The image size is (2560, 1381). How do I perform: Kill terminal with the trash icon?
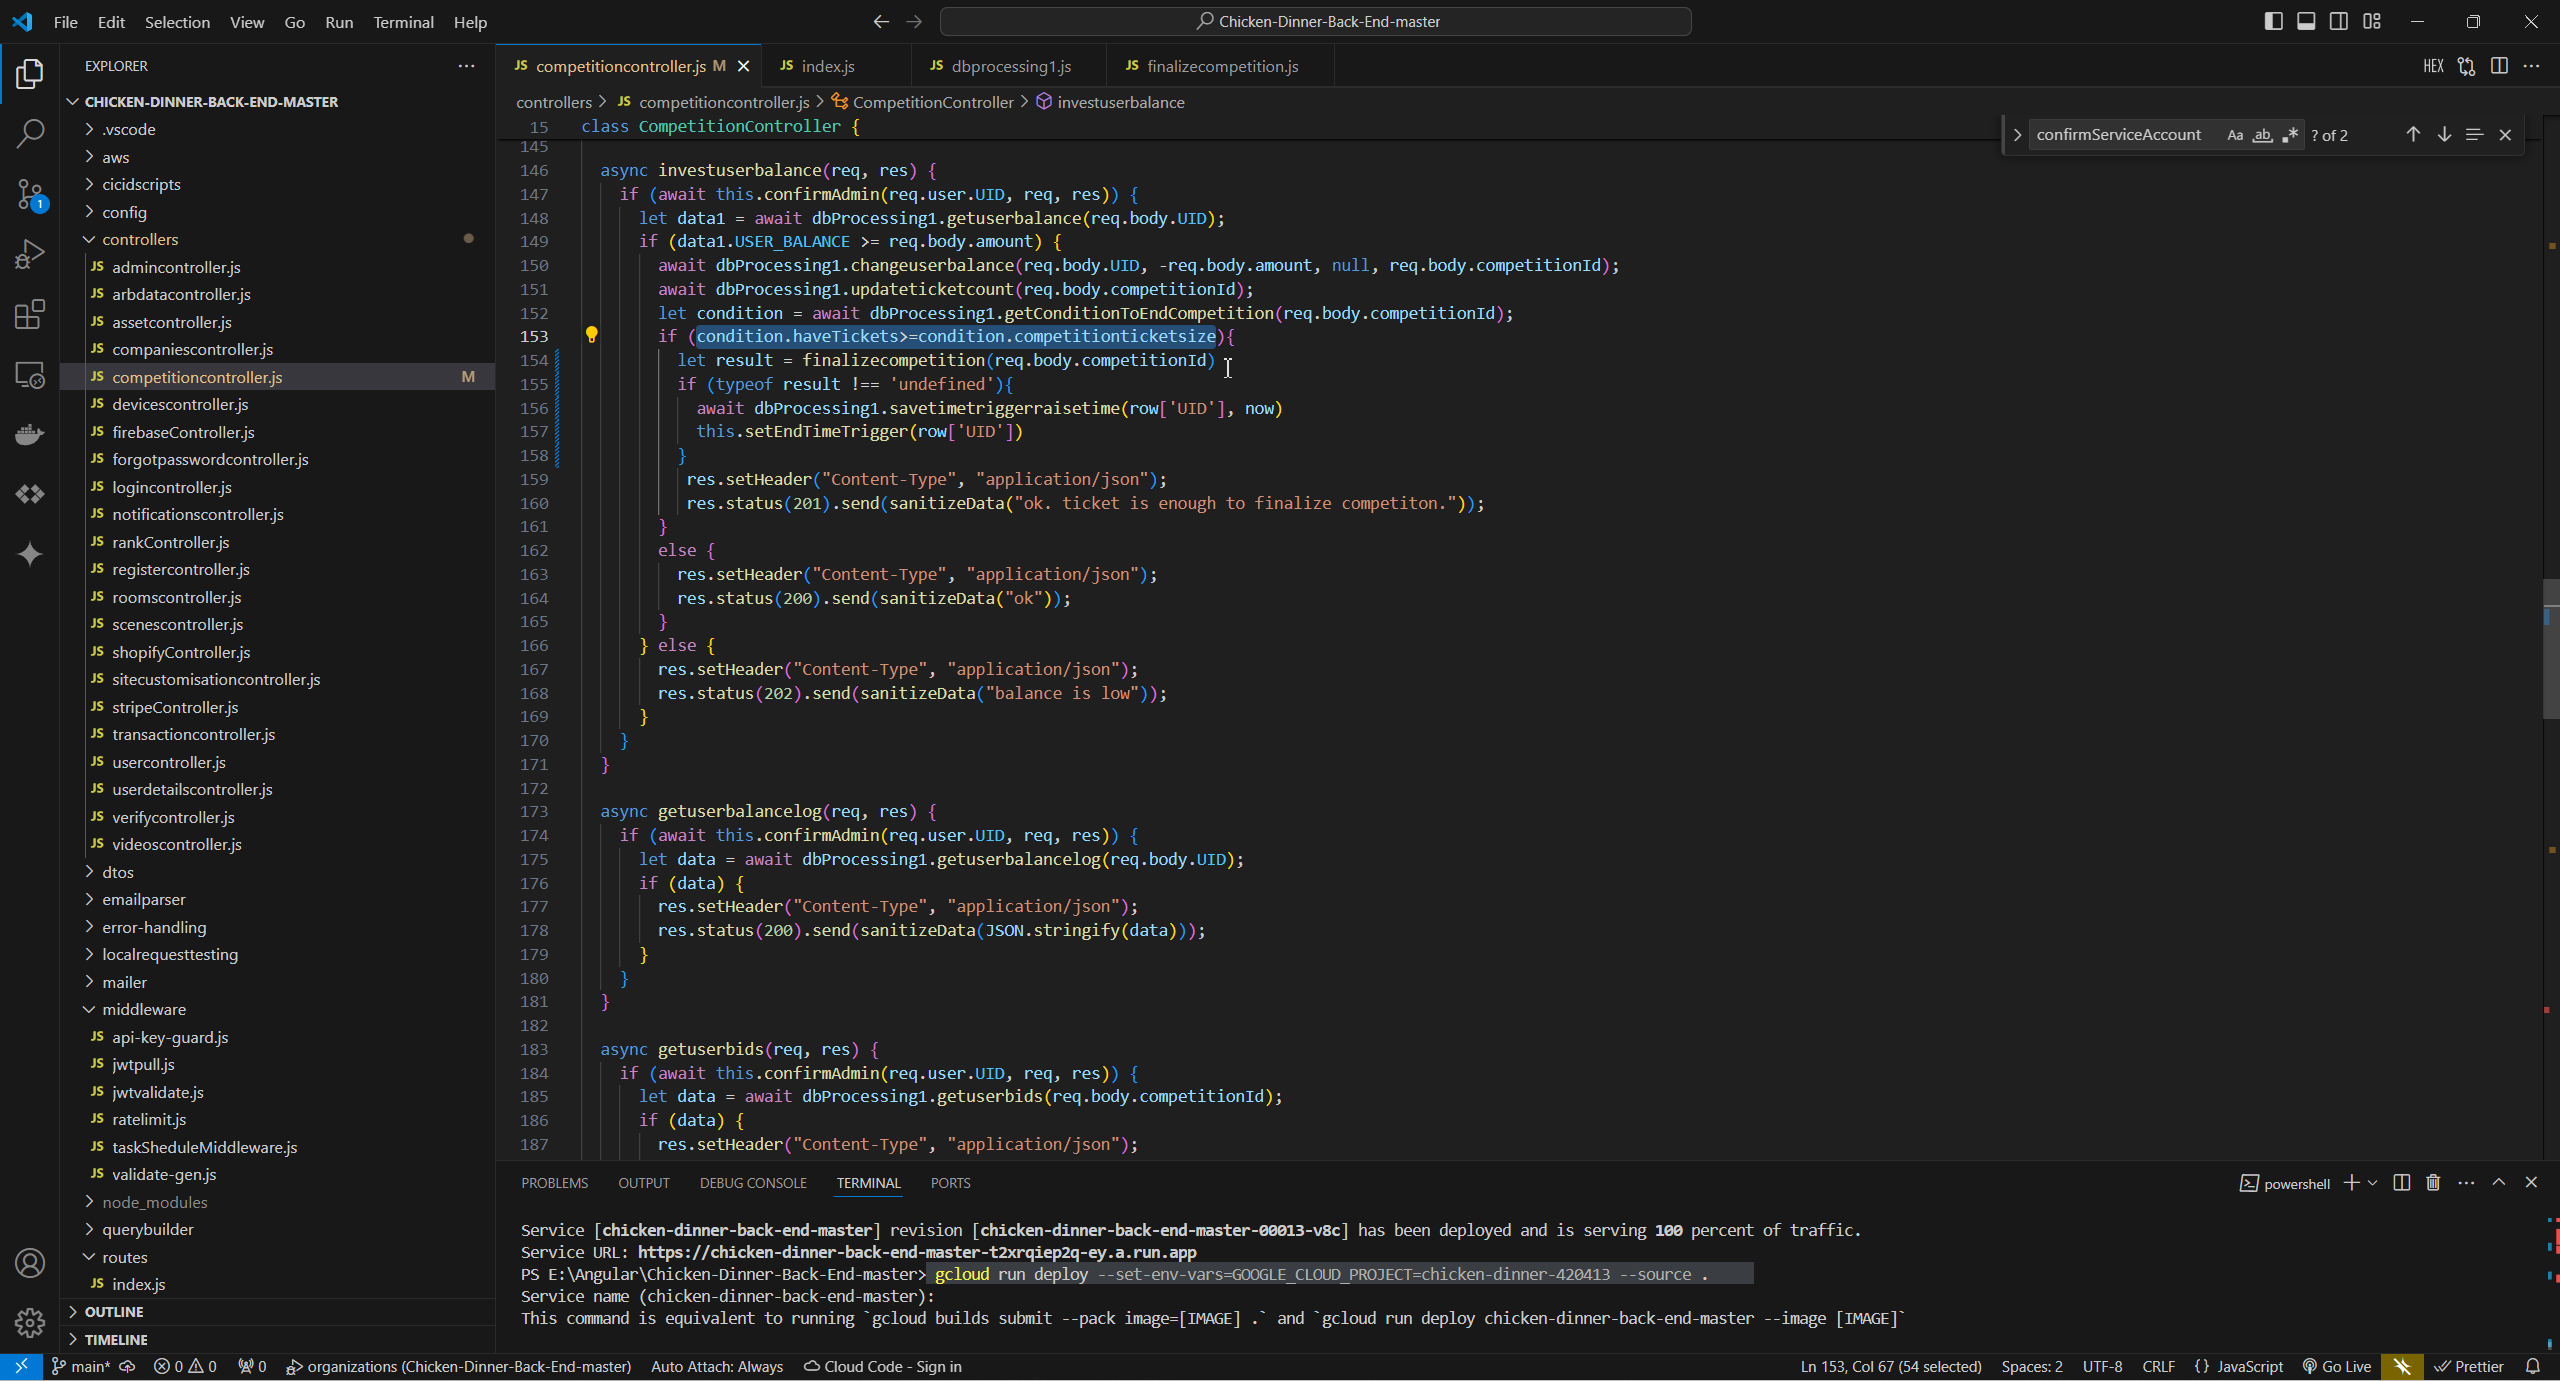(x=2433, y=1183)
